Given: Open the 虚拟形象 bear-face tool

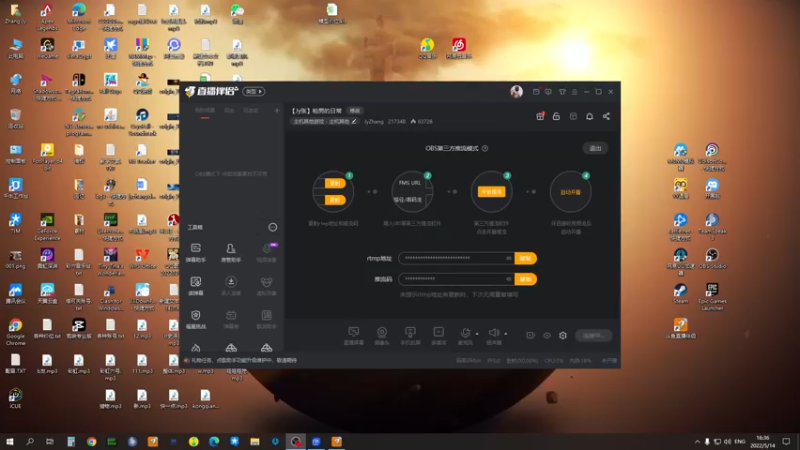Looking at the screenshot, I should (266, 286).
